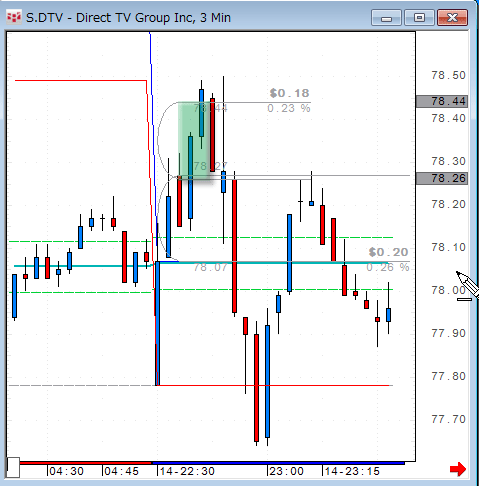Viewport: 479px width, 486px height.
Task: Click the 77.90 price axis label
Action: (448, 333)
